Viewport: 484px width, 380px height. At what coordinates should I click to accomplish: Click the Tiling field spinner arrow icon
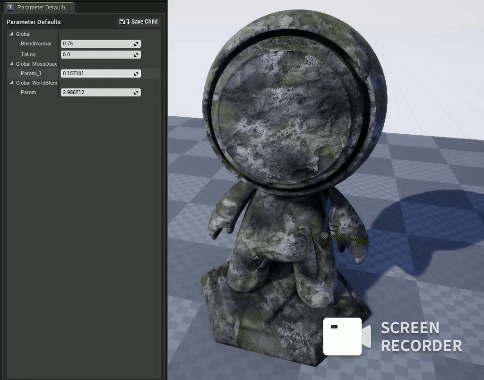(136, 55)
